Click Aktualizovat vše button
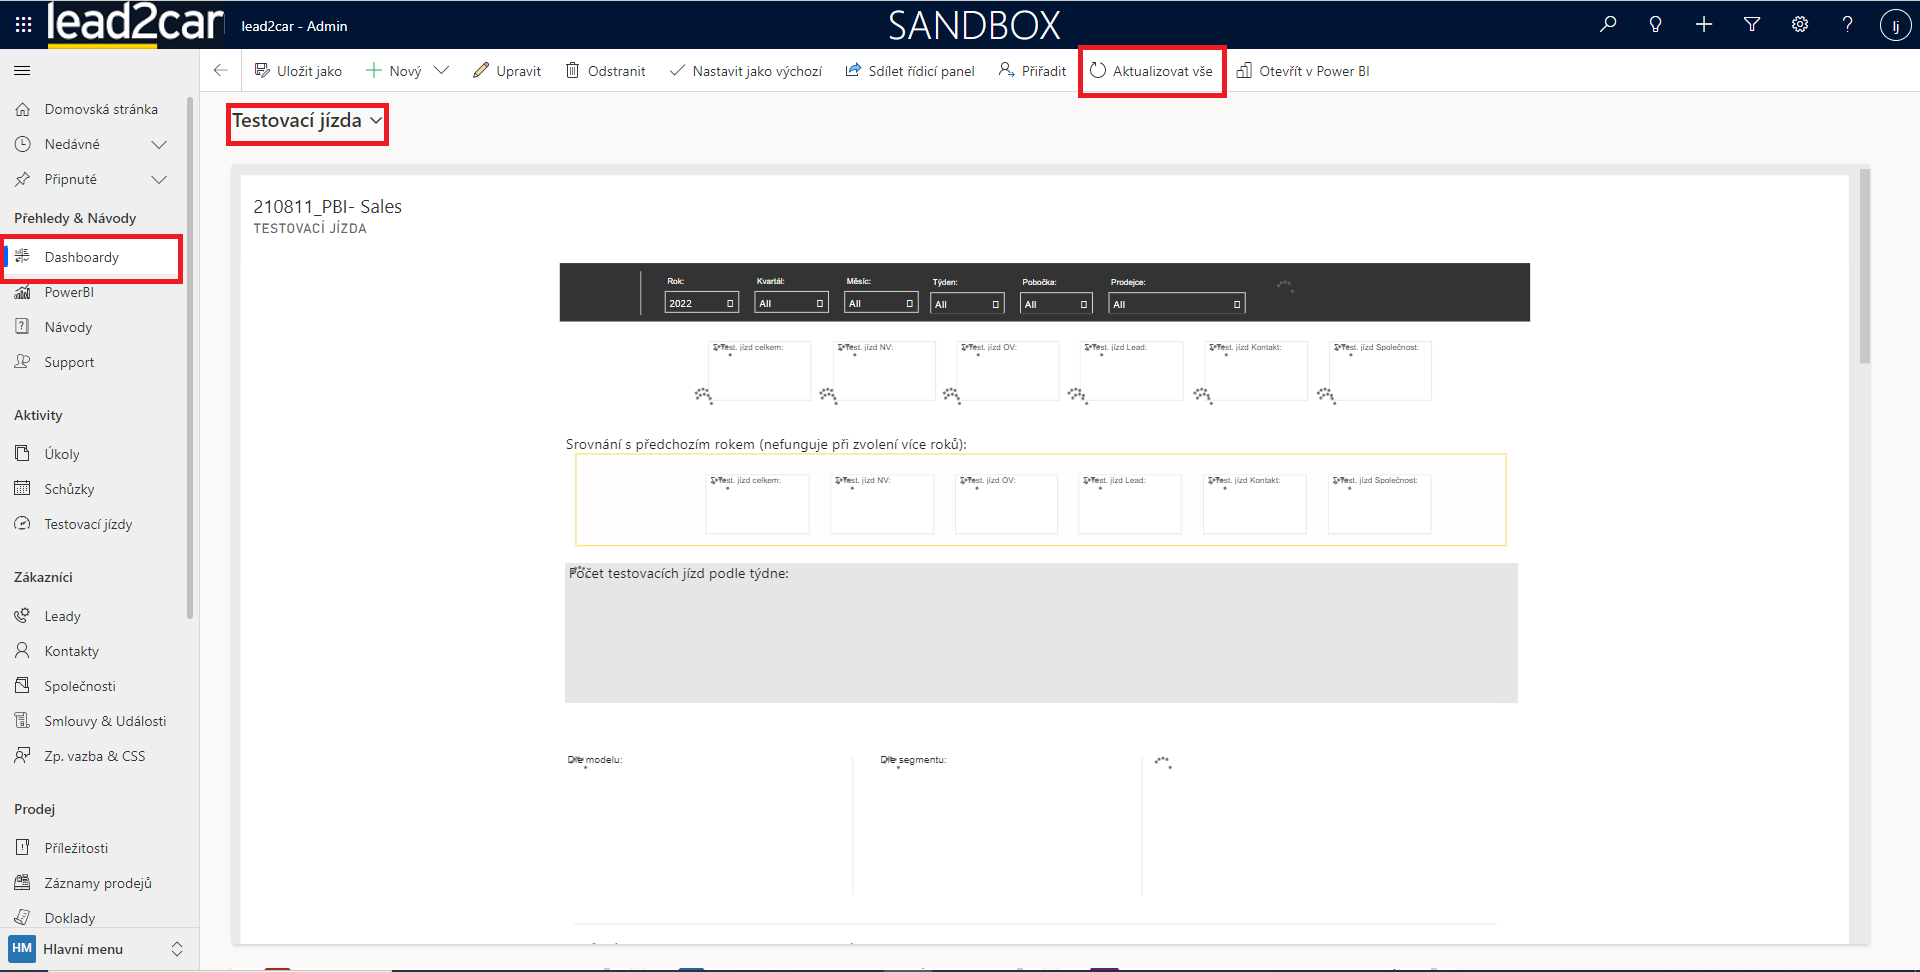 point(1152,71)
